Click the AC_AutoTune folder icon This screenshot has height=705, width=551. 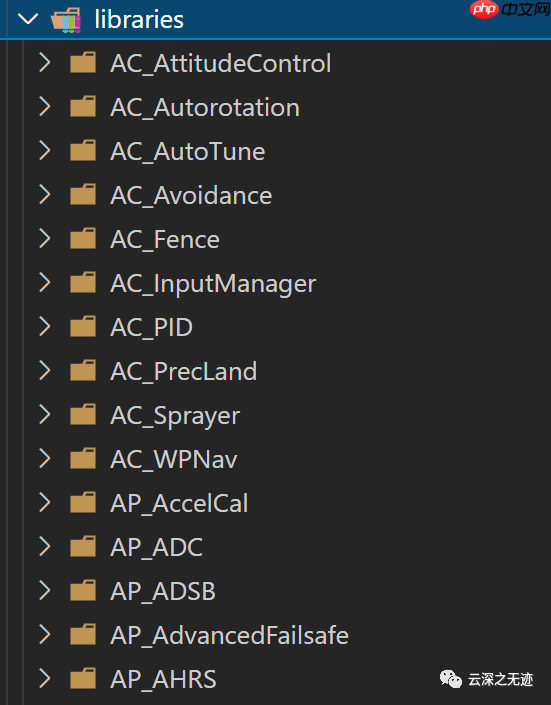point(83,151)
